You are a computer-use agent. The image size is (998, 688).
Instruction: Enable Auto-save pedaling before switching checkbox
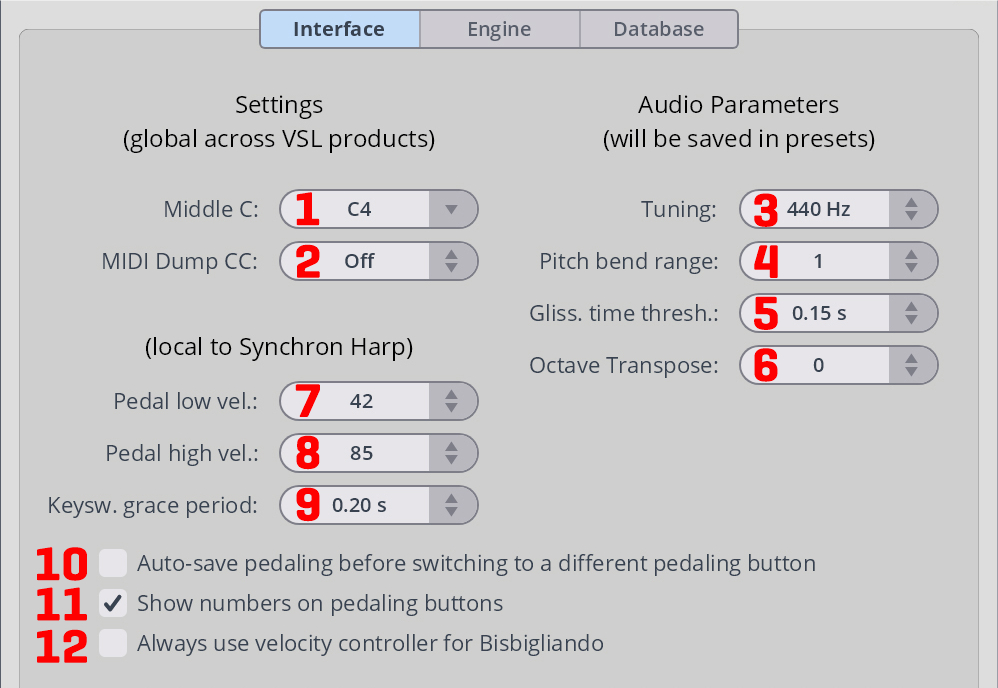coord(113,563)
